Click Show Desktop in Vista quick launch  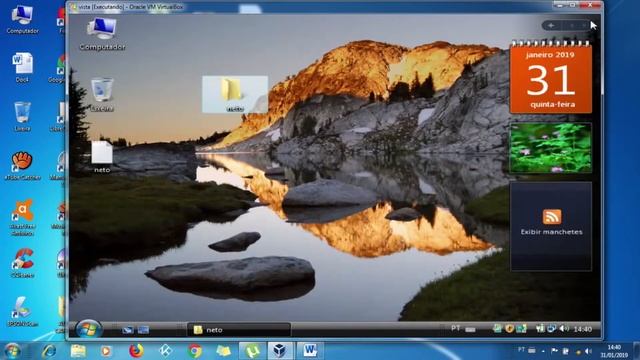click(x=128, y=330)
